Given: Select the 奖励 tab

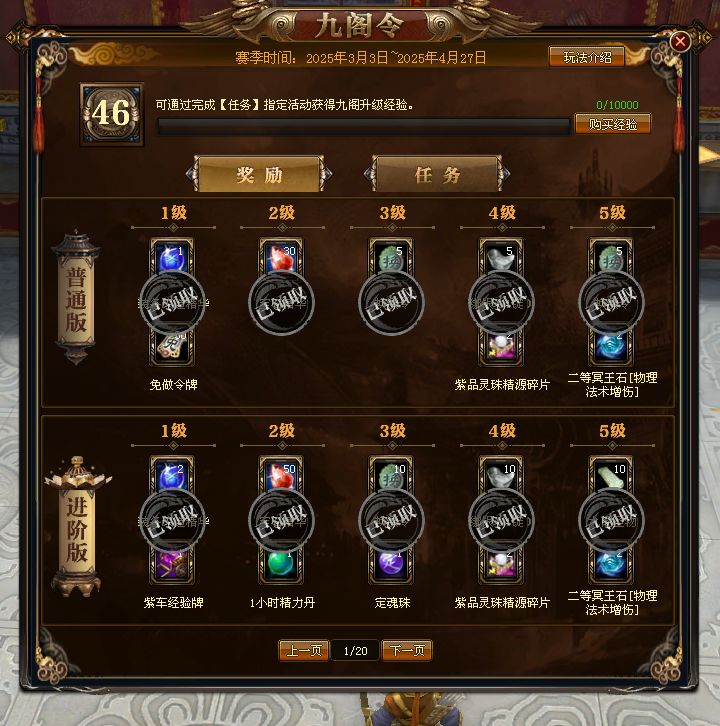Looking at the screenshot, I should 259,175.
